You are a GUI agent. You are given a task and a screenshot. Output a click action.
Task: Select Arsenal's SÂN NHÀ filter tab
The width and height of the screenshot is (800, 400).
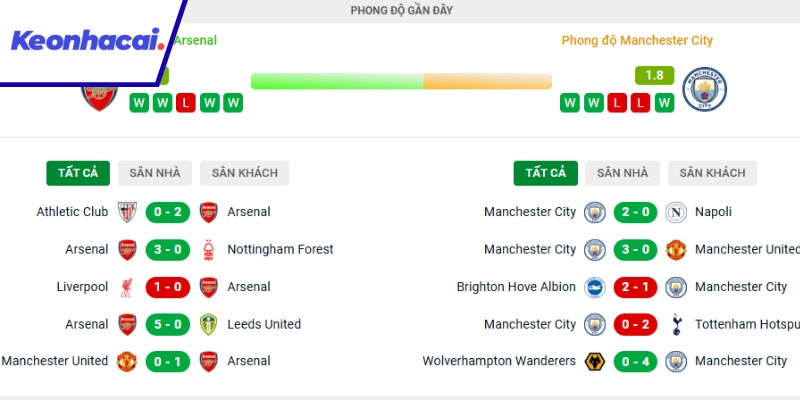(155, 173)
